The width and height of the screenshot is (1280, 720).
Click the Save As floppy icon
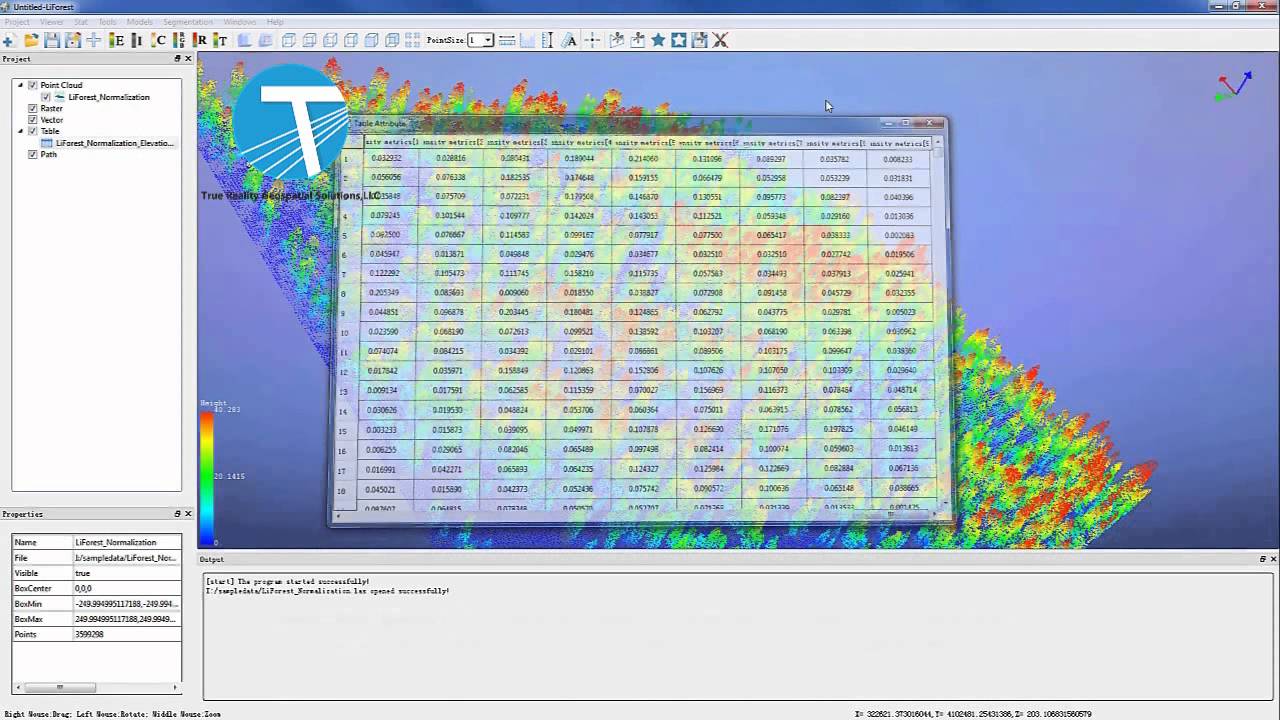pyautogui.click(x=73, y=40)
